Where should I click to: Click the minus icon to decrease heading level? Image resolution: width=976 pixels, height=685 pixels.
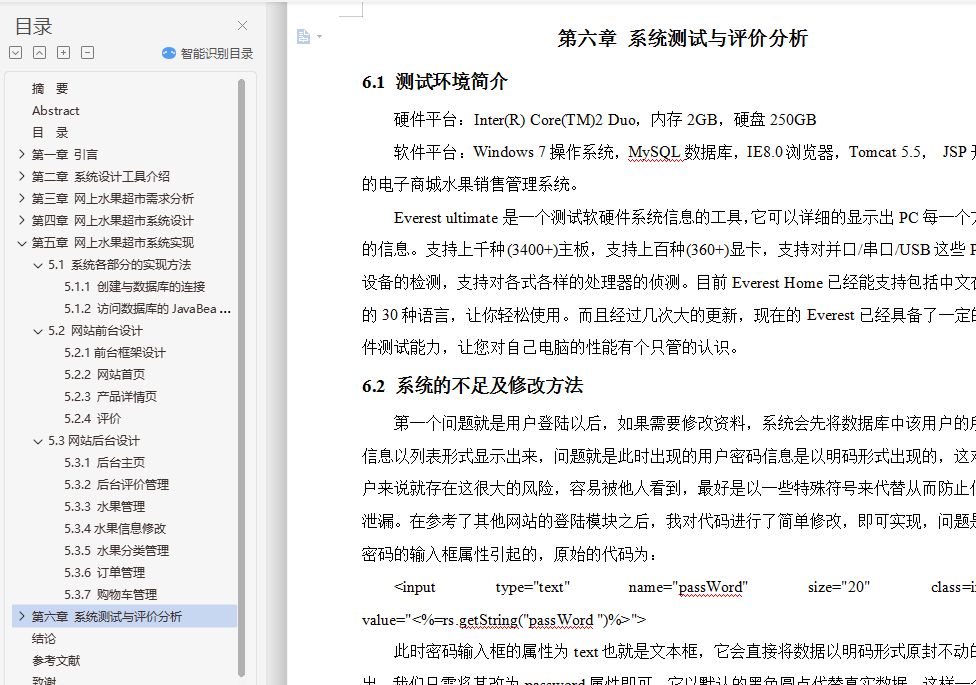[88, 53]
